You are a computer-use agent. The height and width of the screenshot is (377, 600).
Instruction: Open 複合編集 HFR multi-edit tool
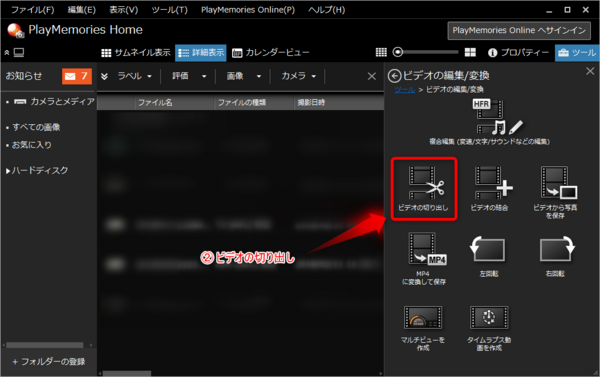tap(489, 122)
